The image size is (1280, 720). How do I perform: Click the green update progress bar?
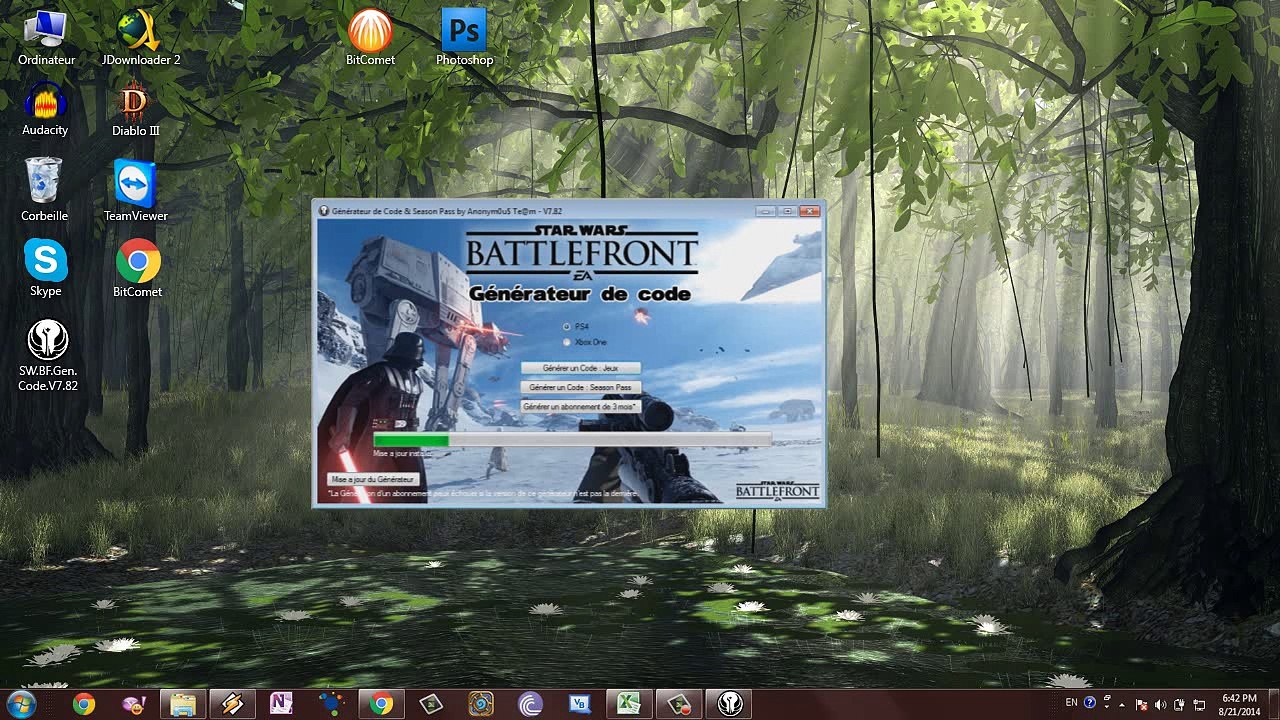pos(572,440)
